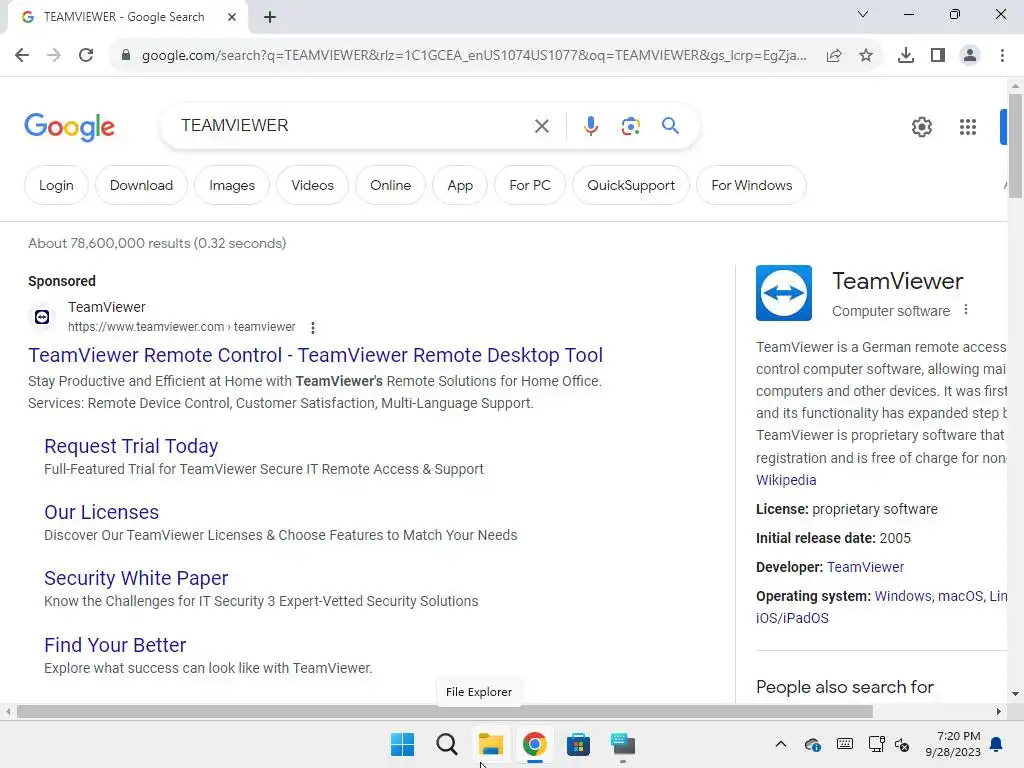
Task: Open the notification bell in the system tray
Action: tap(997, 744)
